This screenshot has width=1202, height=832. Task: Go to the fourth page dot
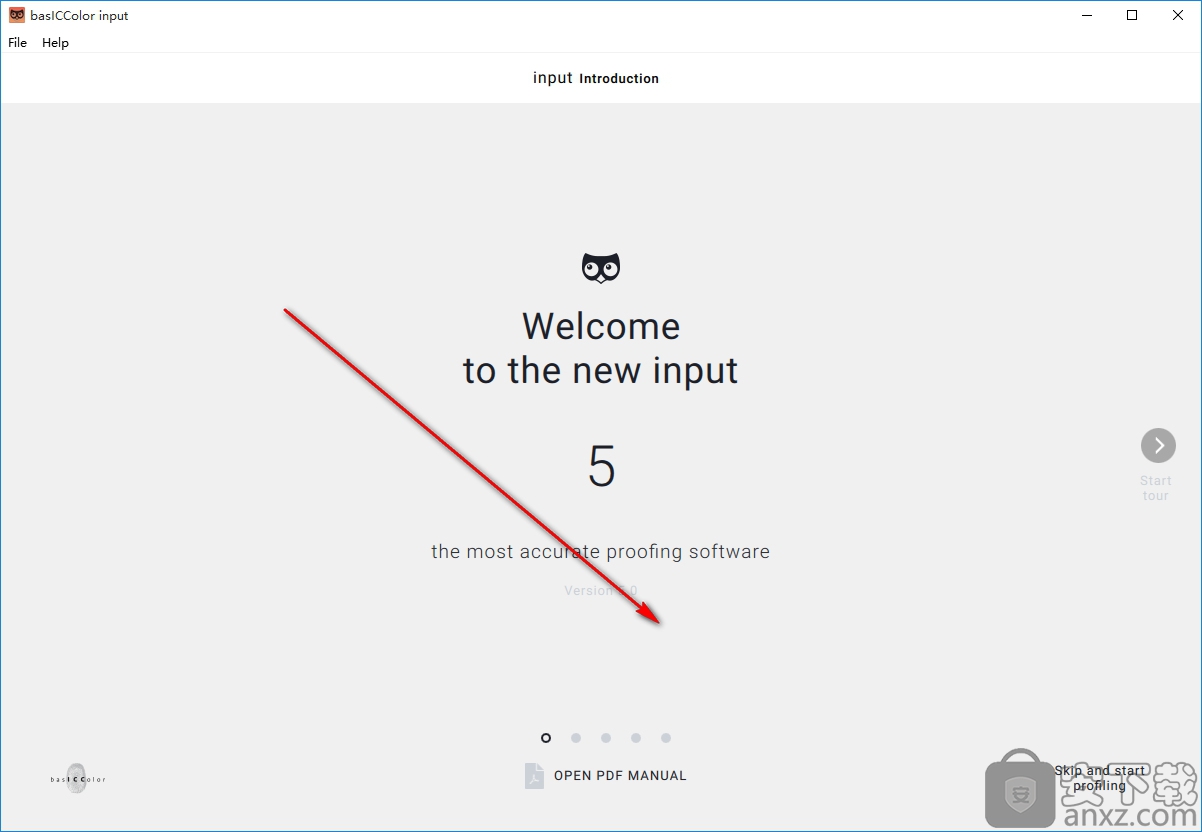coord(636,738)
